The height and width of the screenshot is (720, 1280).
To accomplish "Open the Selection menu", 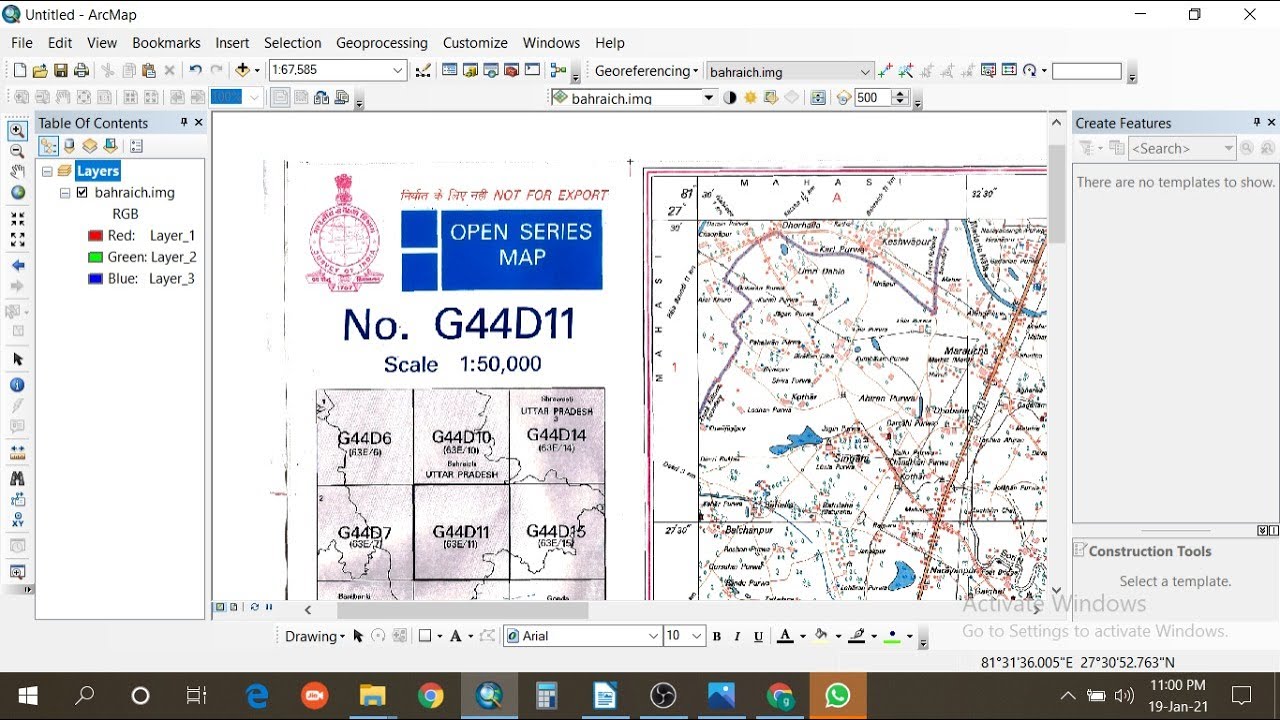I will [292, 43].
